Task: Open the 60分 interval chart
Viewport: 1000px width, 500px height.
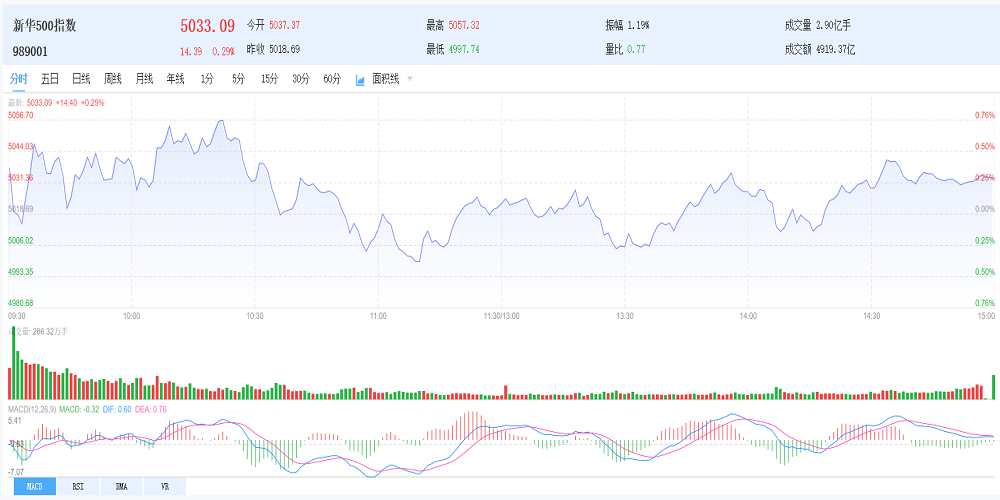Action: (x=333, y=78)
